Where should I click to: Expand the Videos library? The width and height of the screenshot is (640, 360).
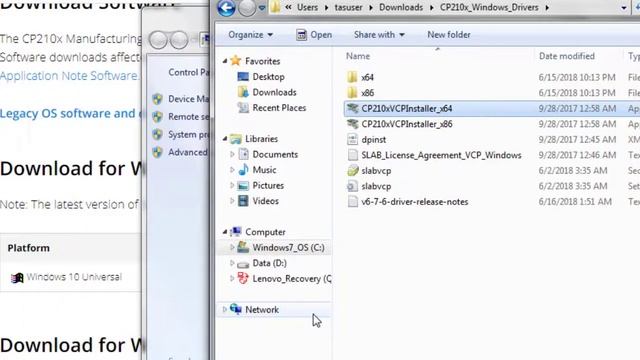[x=232, y=201]
